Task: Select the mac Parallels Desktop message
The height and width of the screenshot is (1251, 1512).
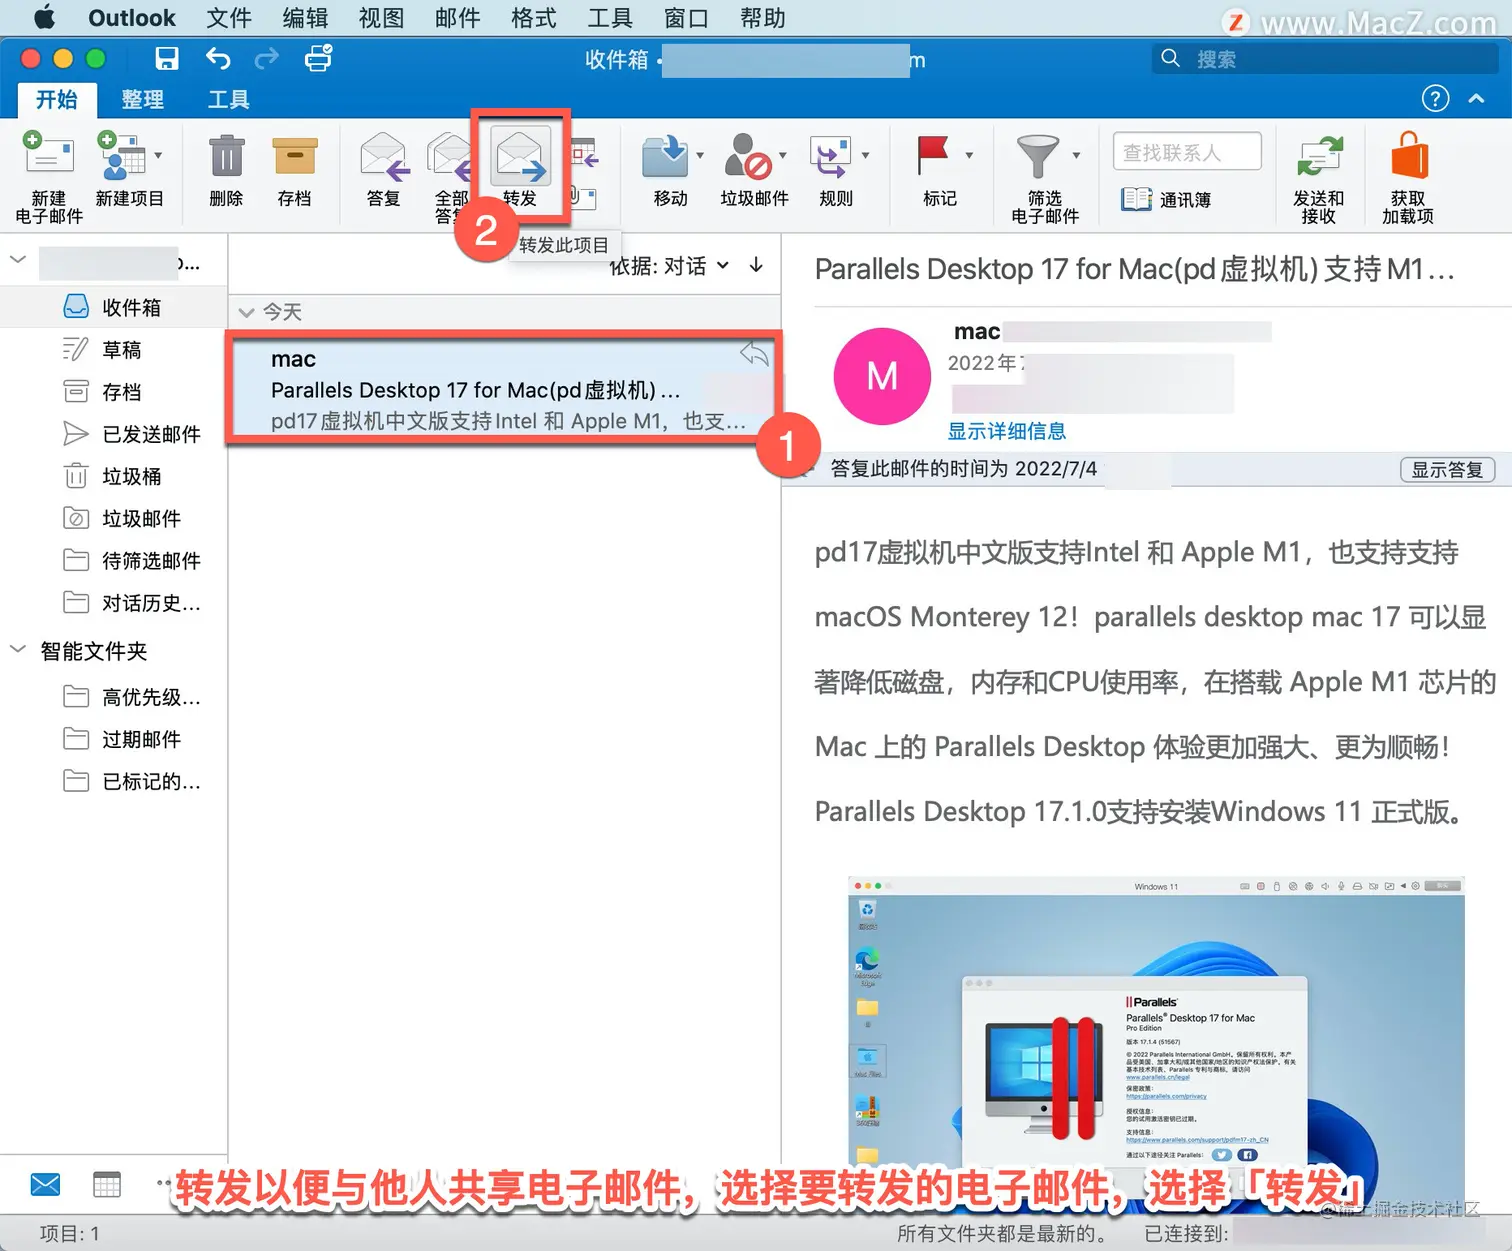Action: click(x=503, y=389)
